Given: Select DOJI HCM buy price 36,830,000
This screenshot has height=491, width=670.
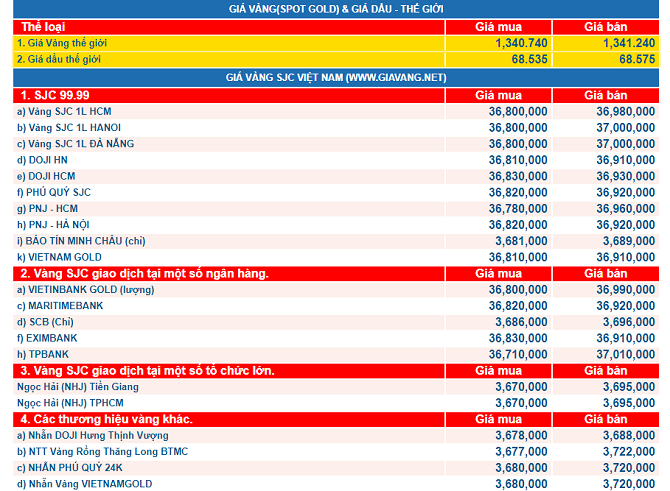Looking at the screenshot, I should point(518,176).
